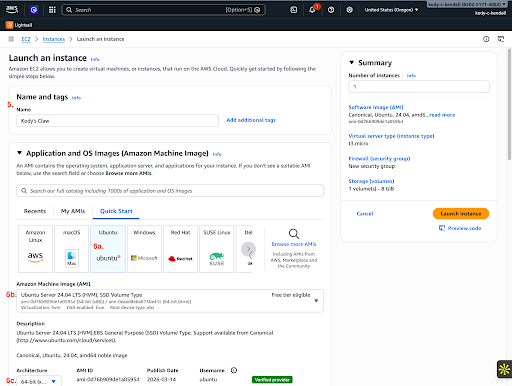Open Info link beside Application and OS Images
This screenshot has height=386, width=512.
217,154
